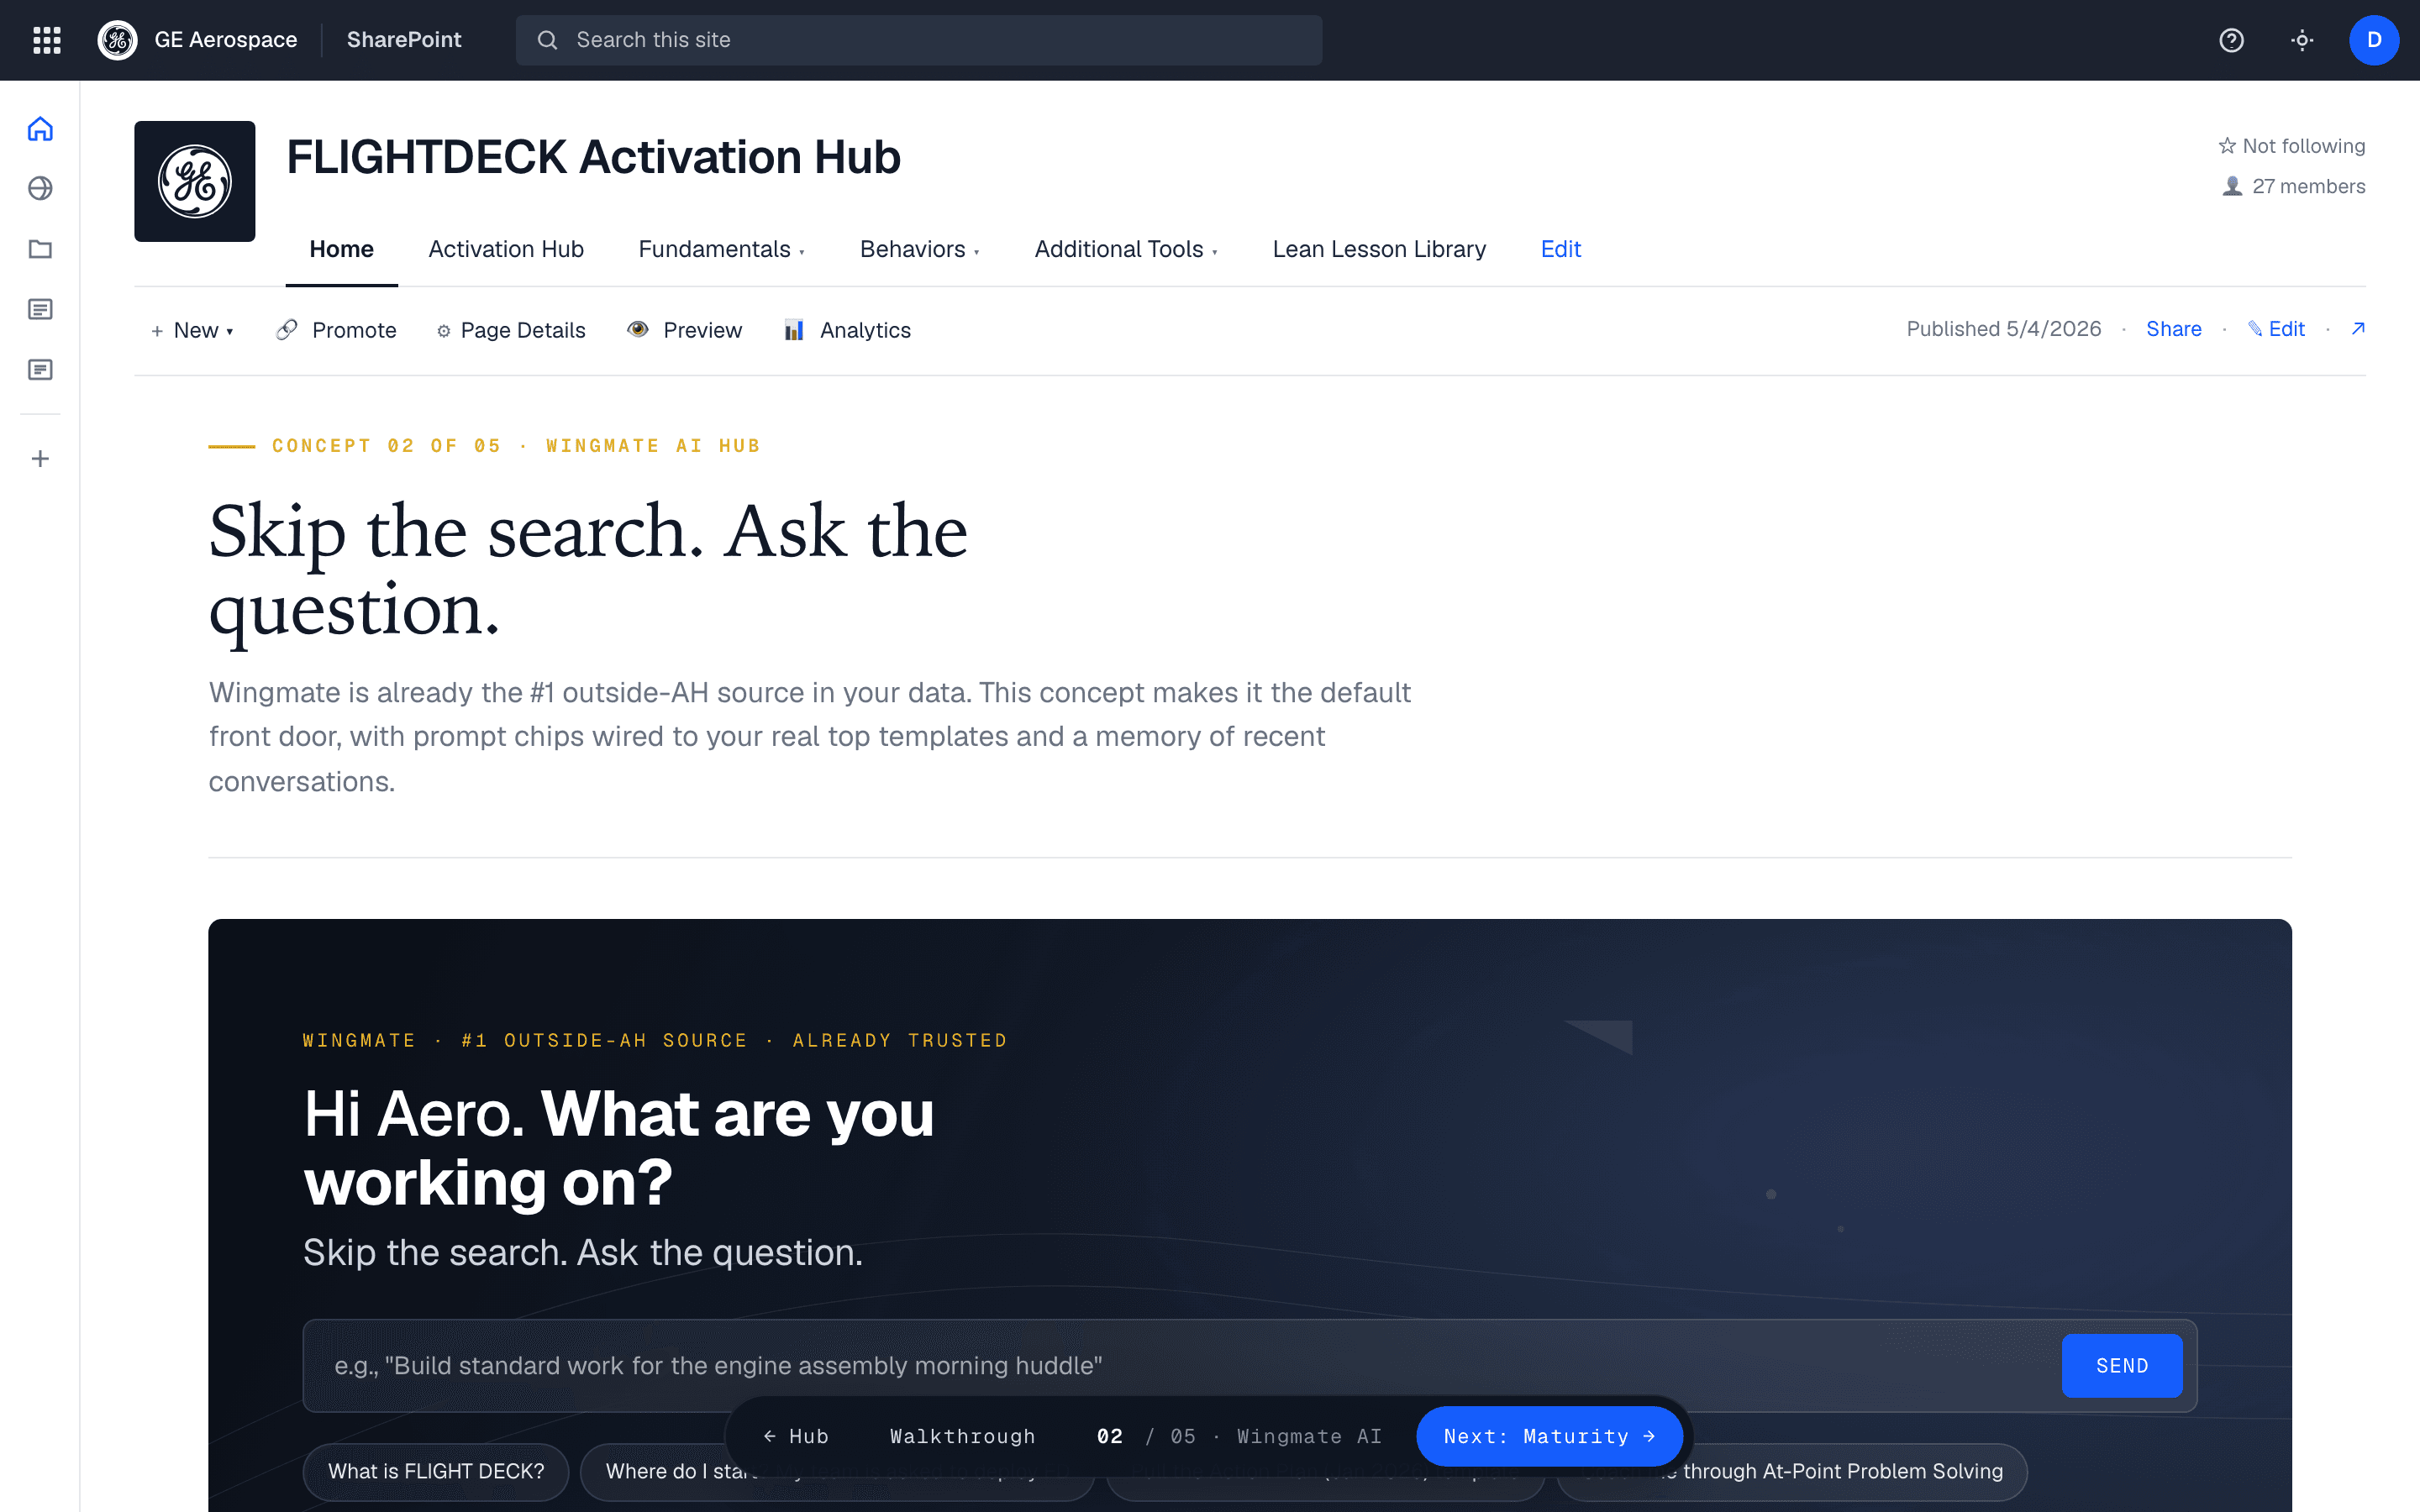Click the Preview eye icon
Viewport: 2420px width, 1512px height.
[638, 330]
